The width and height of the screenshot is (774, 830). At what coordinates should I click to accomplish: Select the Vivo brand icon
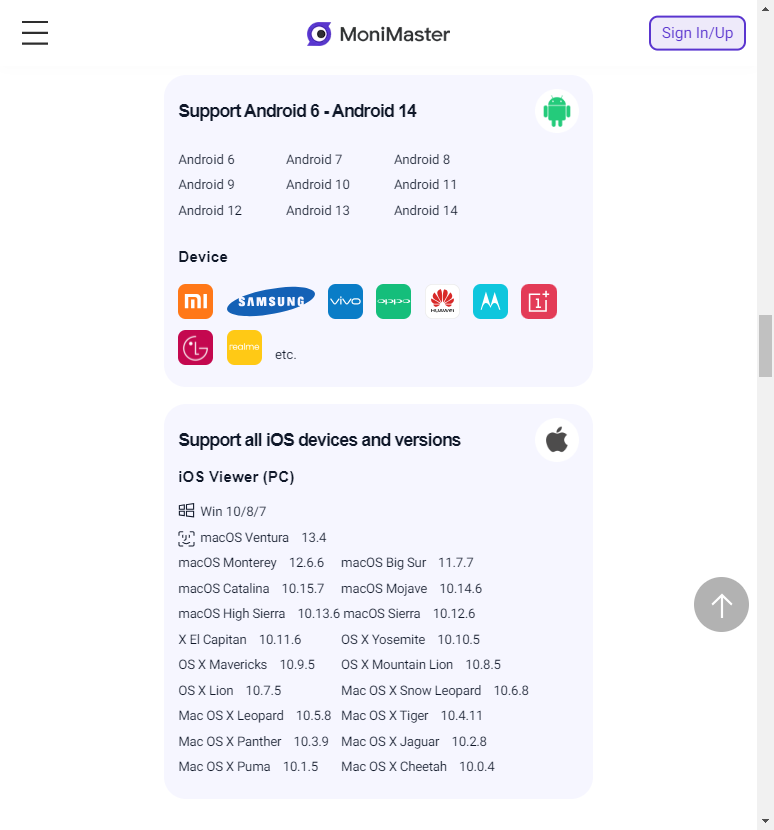pyautogui.click(x=345, y=301)
